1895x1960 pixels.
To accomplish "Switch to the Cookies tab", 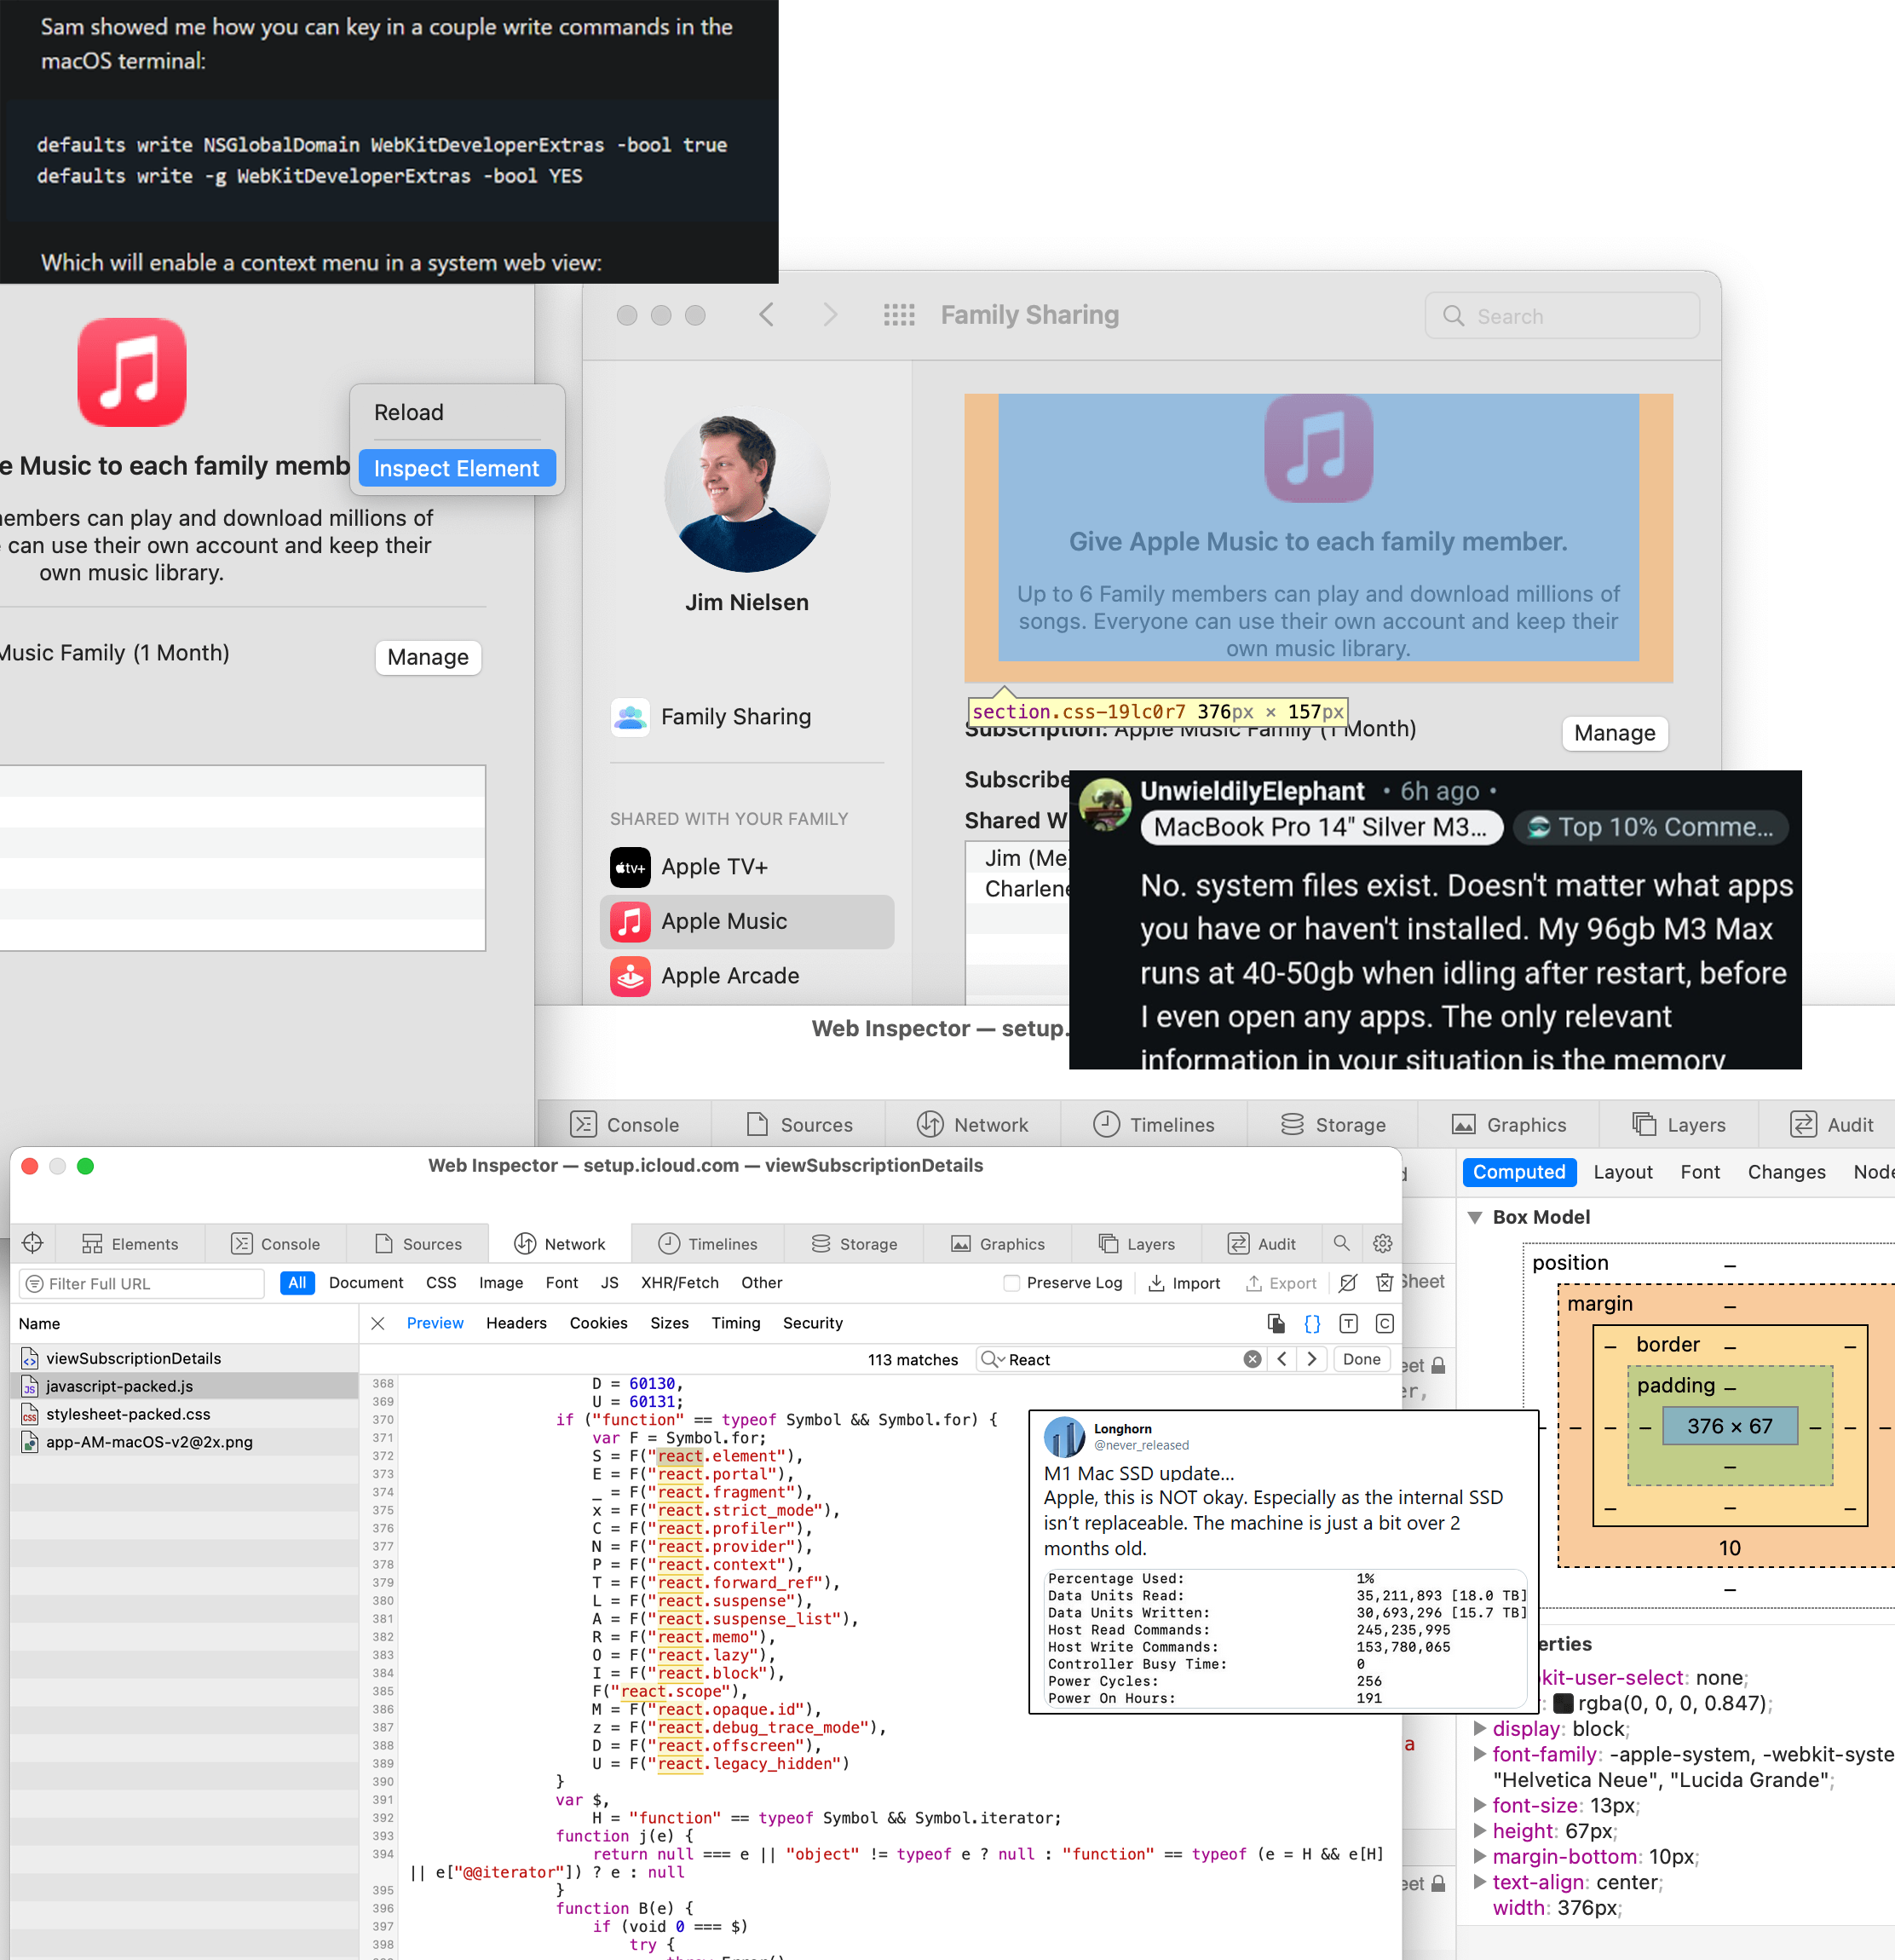I will [x=598, y=1323].
